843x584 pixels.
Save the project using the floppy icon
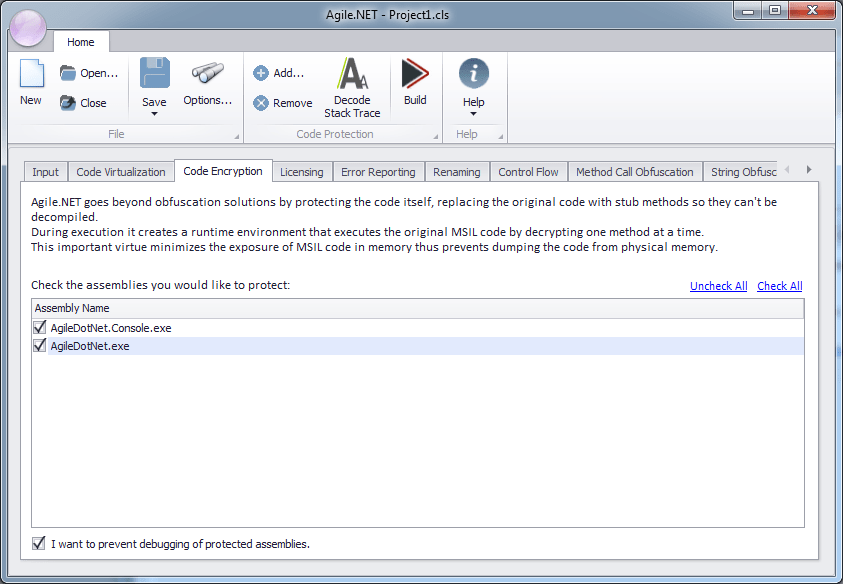tap(155, 73)
